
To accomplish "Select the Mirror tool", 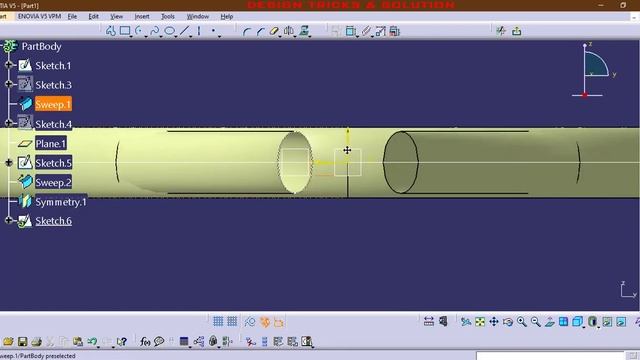I will click(x=289, y=31).
